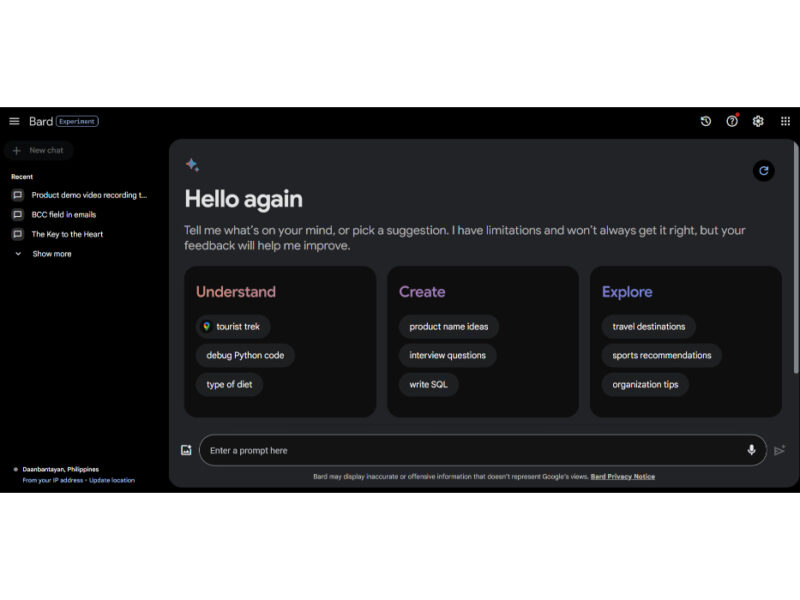Open the BCC field in emails chat
Viewport: 800px width, 600px height.
[63, 214]
